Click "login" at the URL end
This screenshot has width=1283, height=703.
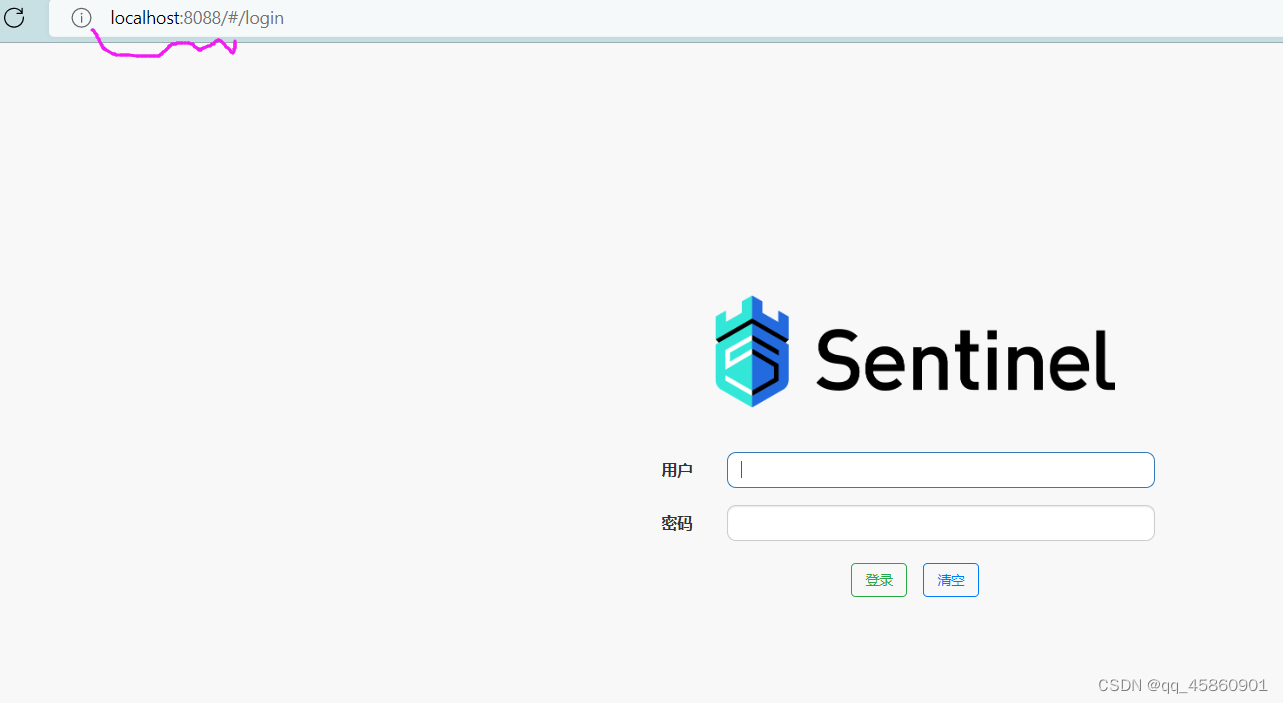pyautogui.click(x=264, y=18)
